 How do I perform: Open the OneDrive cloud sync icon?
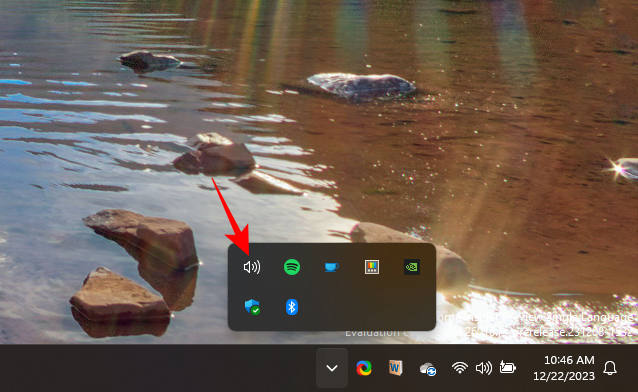[428, 369]
